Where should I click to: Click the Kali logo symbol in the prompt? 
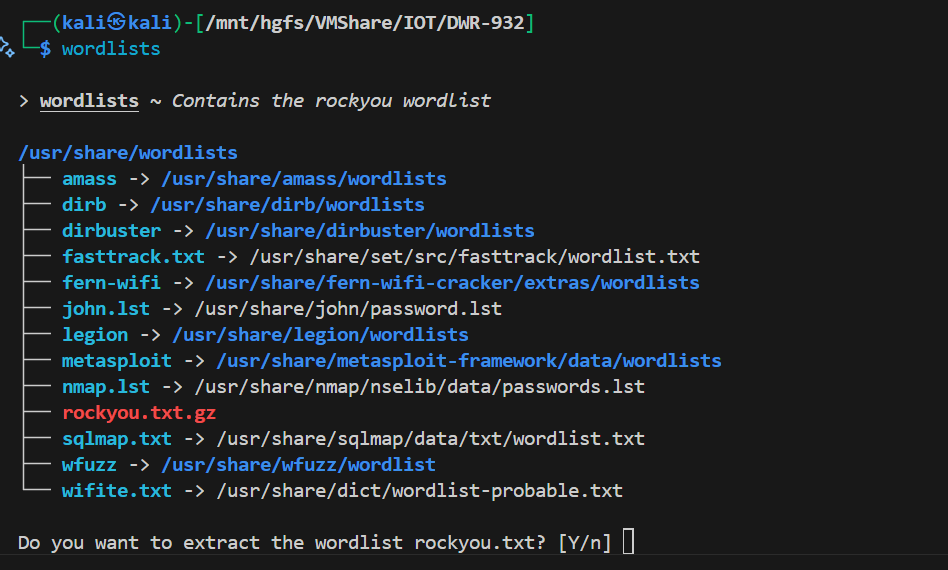(x=118, y=23)
